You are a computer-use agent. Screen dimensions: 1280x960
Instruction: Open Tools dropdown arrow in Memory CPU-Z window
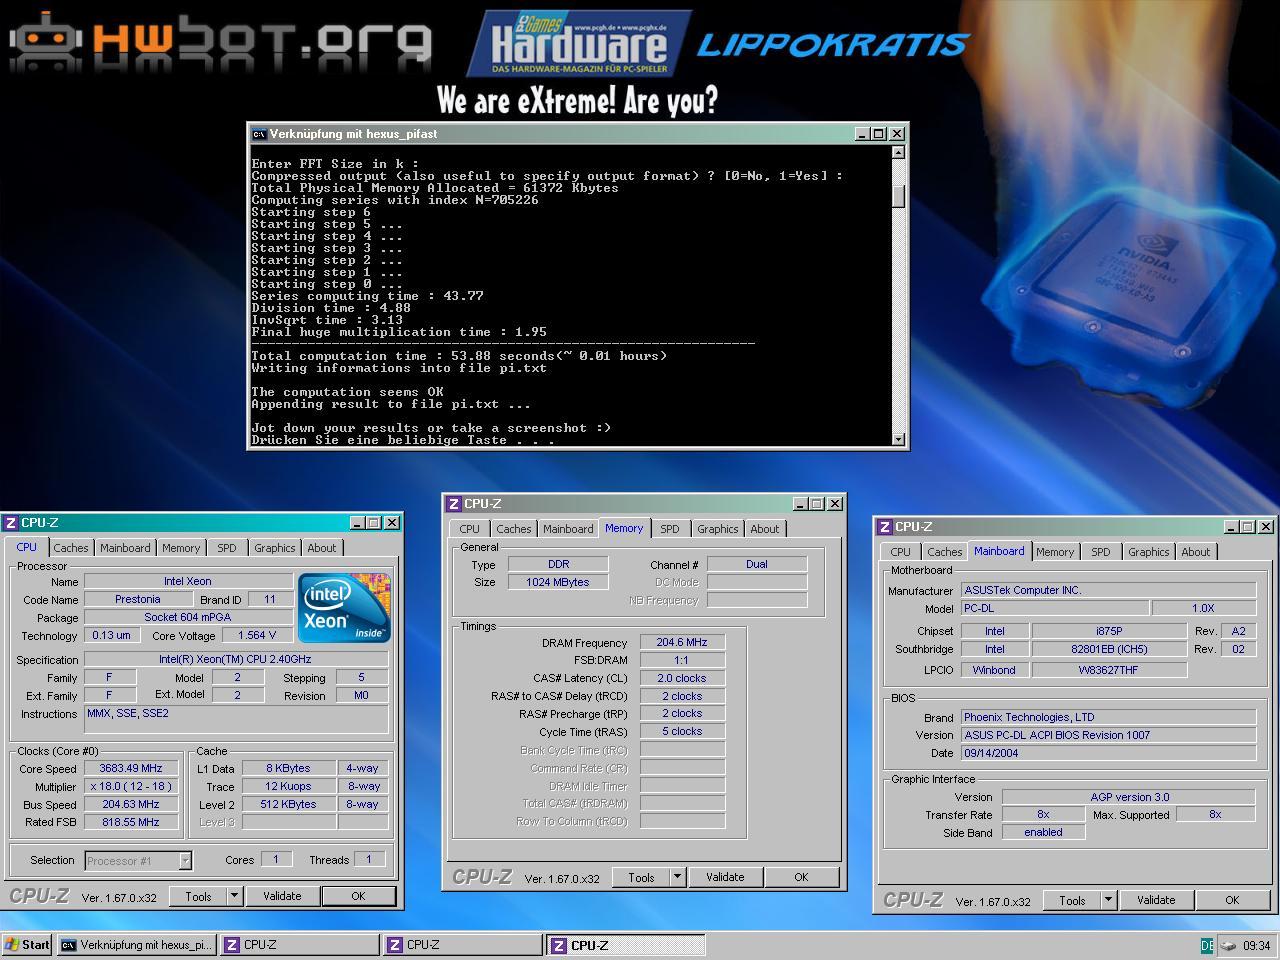tap(677, 878)
